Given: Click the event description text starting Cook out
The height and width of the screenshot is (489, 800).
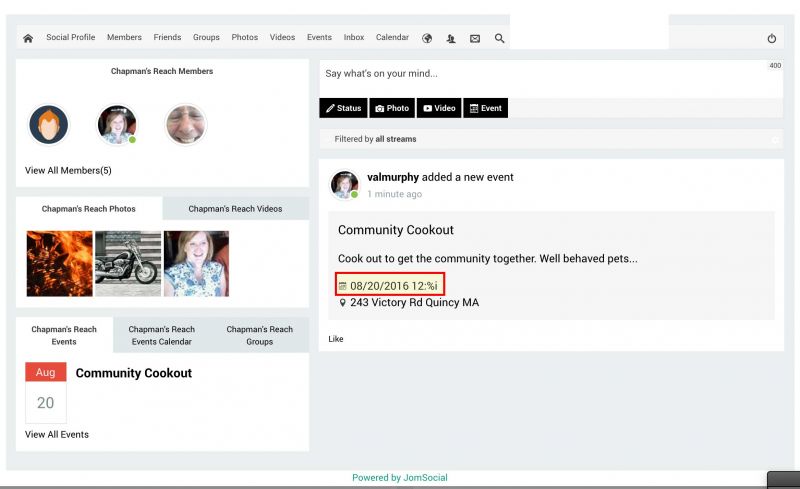Looking at the screenshot, I should [488, 259].
